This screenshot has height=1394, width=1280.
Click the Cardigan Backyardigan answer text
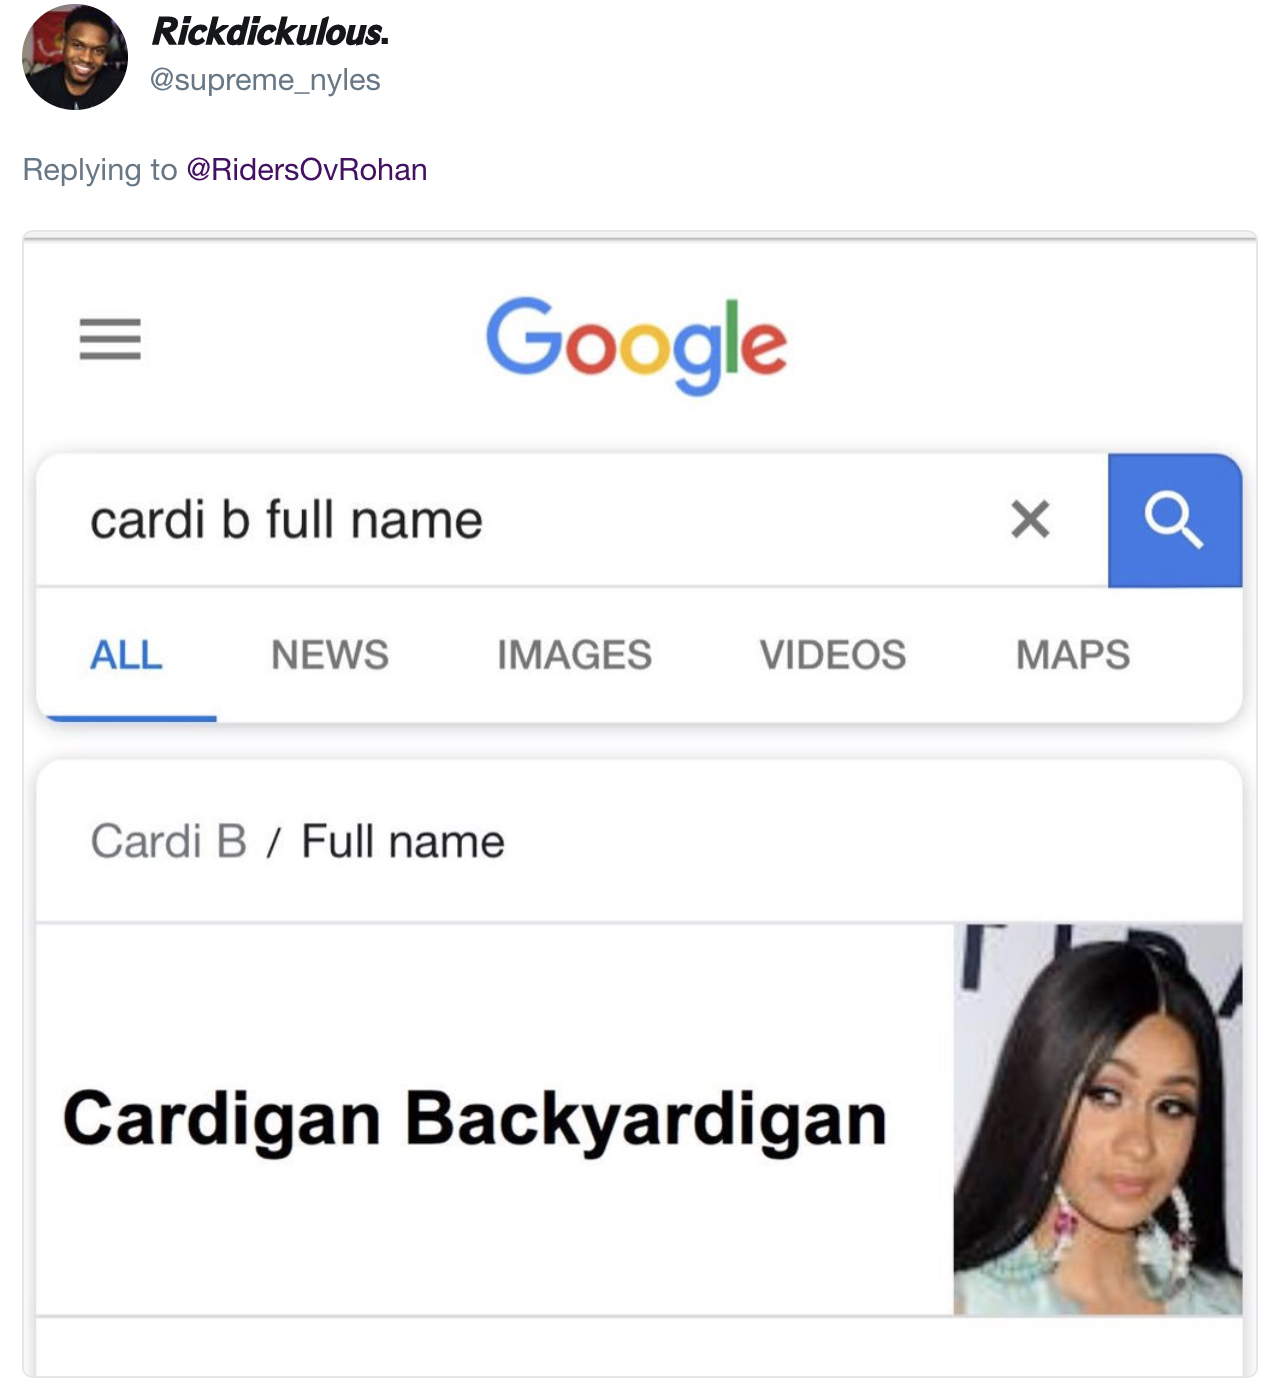pos(475,1119)
